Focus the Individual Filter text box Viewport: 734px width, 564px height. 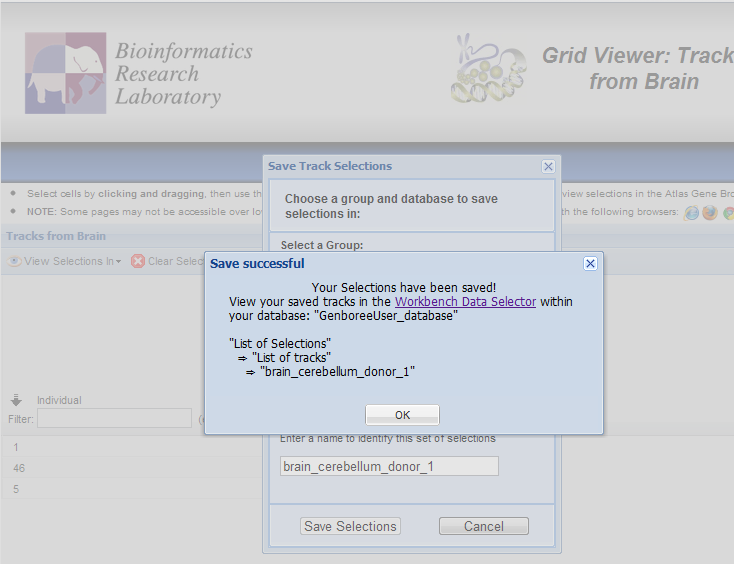coord(114,418)
